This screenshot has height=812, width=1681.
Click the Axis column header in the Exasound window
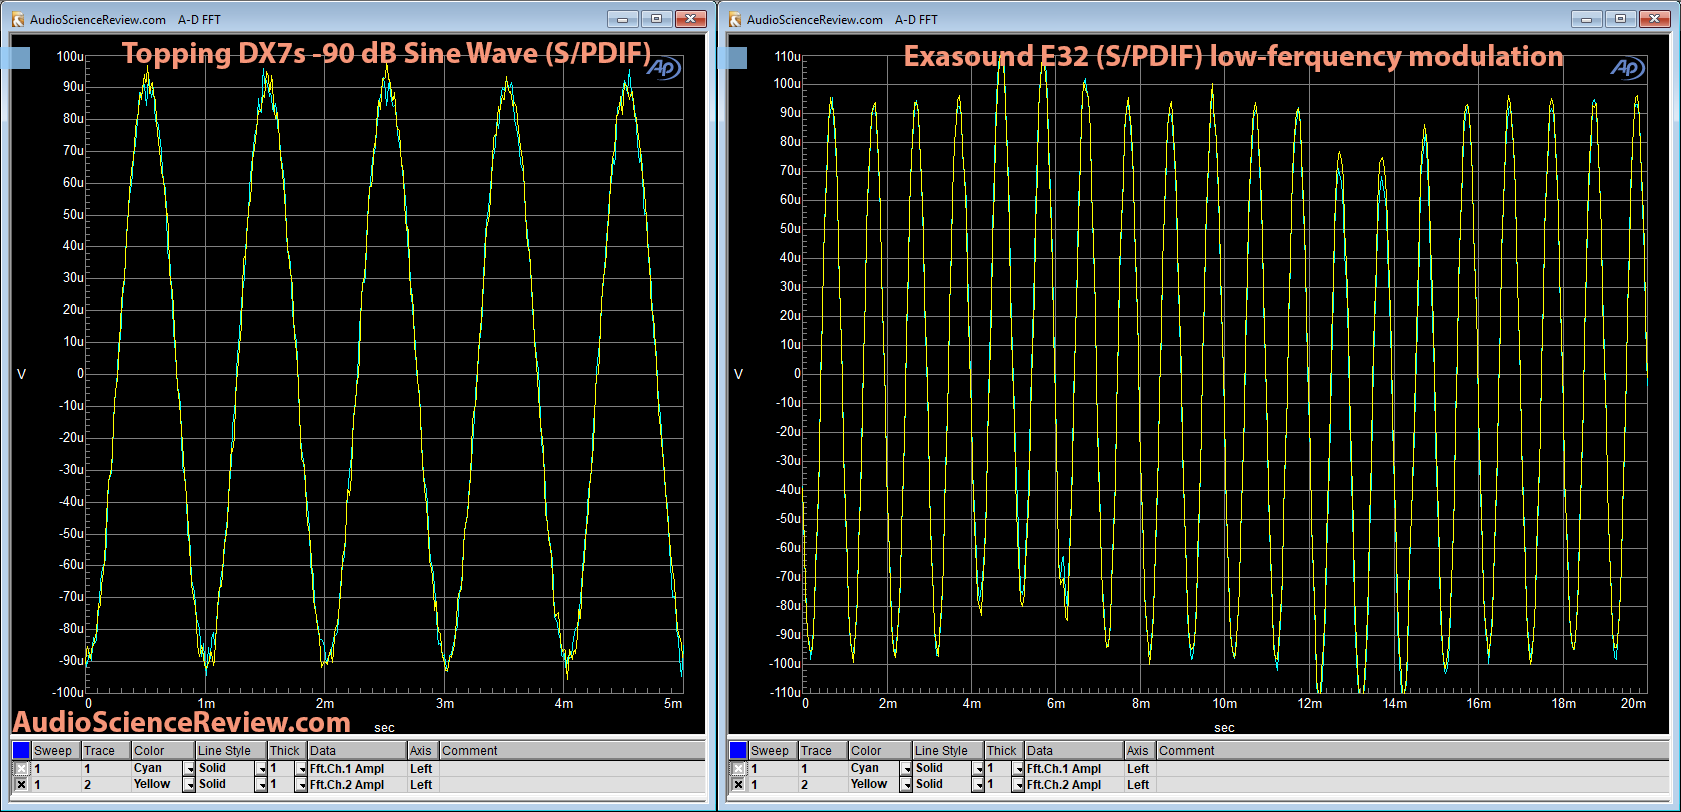1141,750
